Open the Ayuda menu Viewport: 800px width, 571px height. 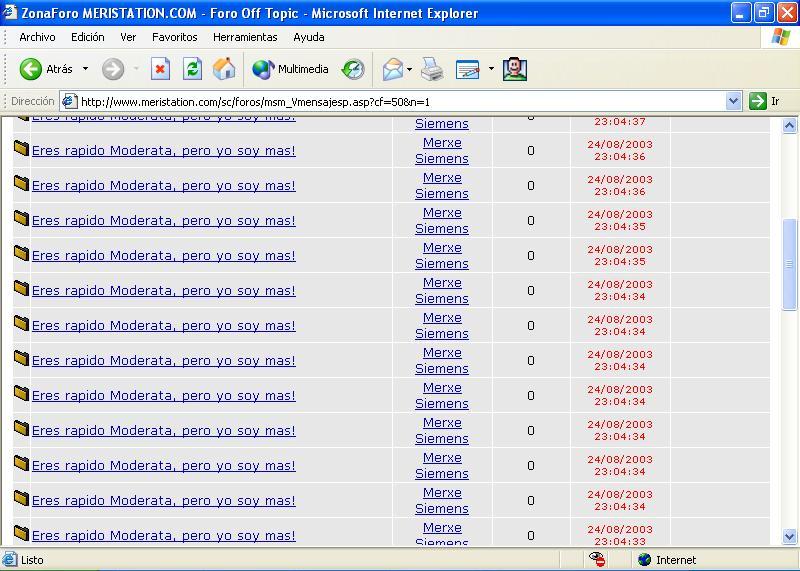(x=309, y=37)
